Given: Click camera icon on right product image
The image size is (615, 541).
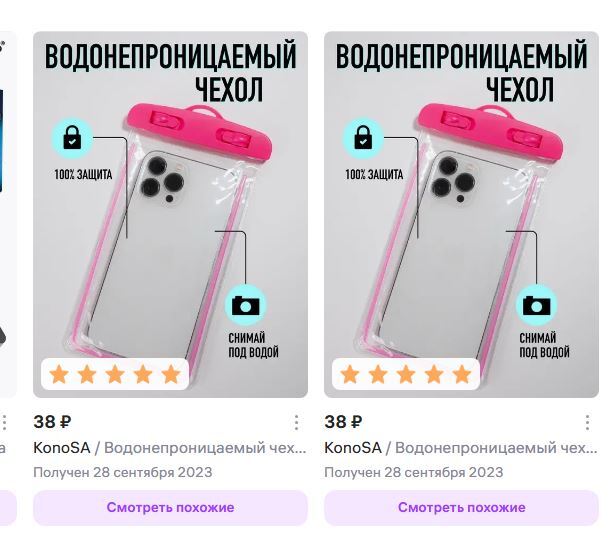Looking at the screenshot, I should (x=537, y=305).
